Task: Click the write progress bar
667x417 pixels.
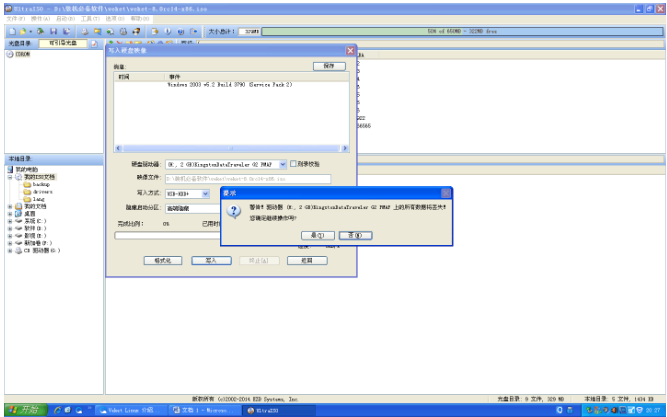Action: coord(167,235)
